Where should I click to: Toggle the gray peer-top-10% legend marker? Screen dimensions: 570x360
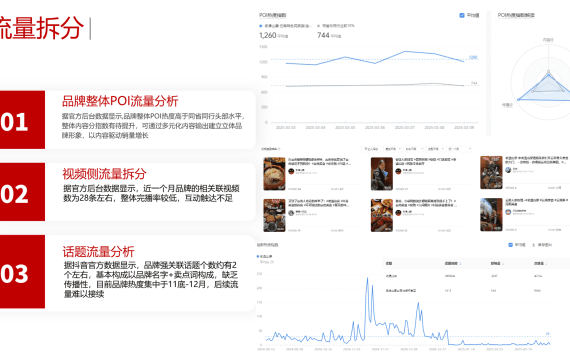(319, 26)
